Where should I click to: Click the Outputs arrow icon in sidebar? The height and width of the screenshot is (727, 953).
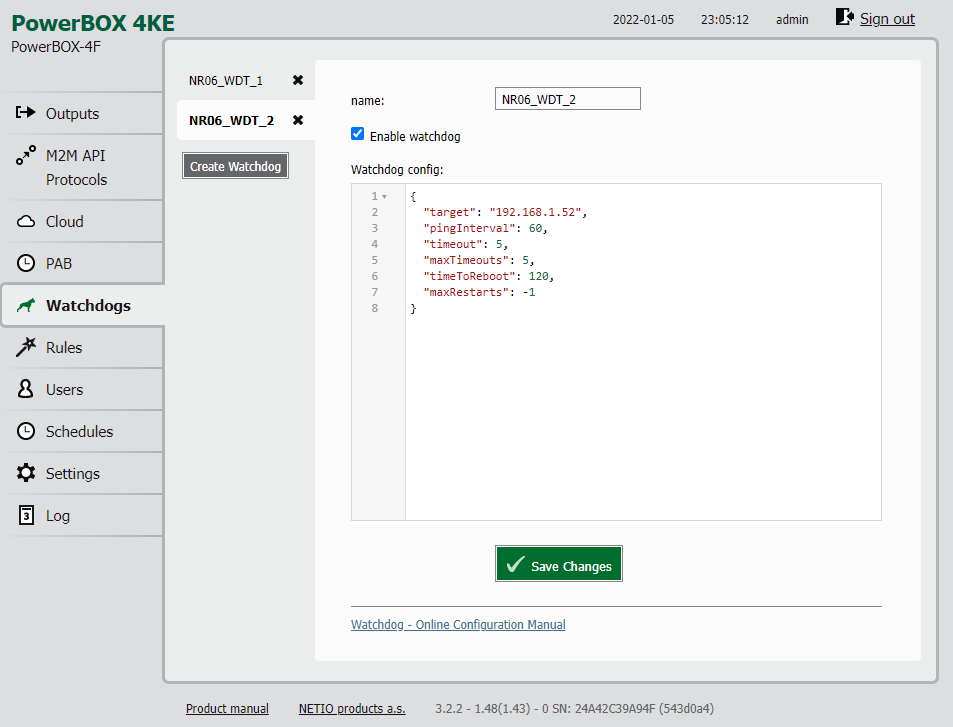point(26,113)
